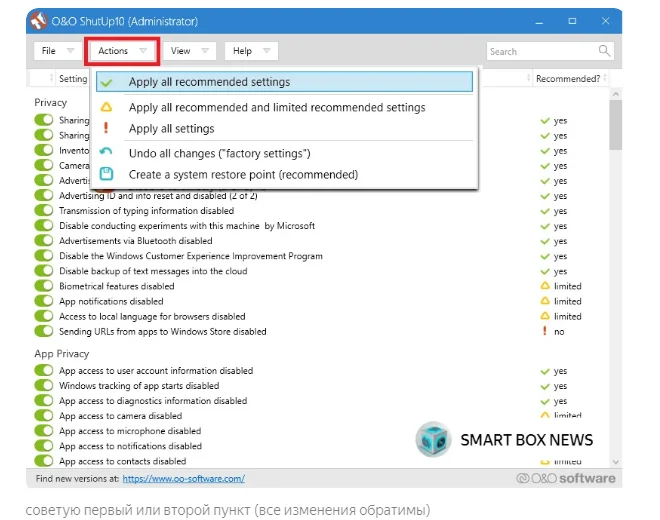Click yellow triangle beside App notifications 'limited'
This screenshot has width=660, height=520.
pos(545,301)
